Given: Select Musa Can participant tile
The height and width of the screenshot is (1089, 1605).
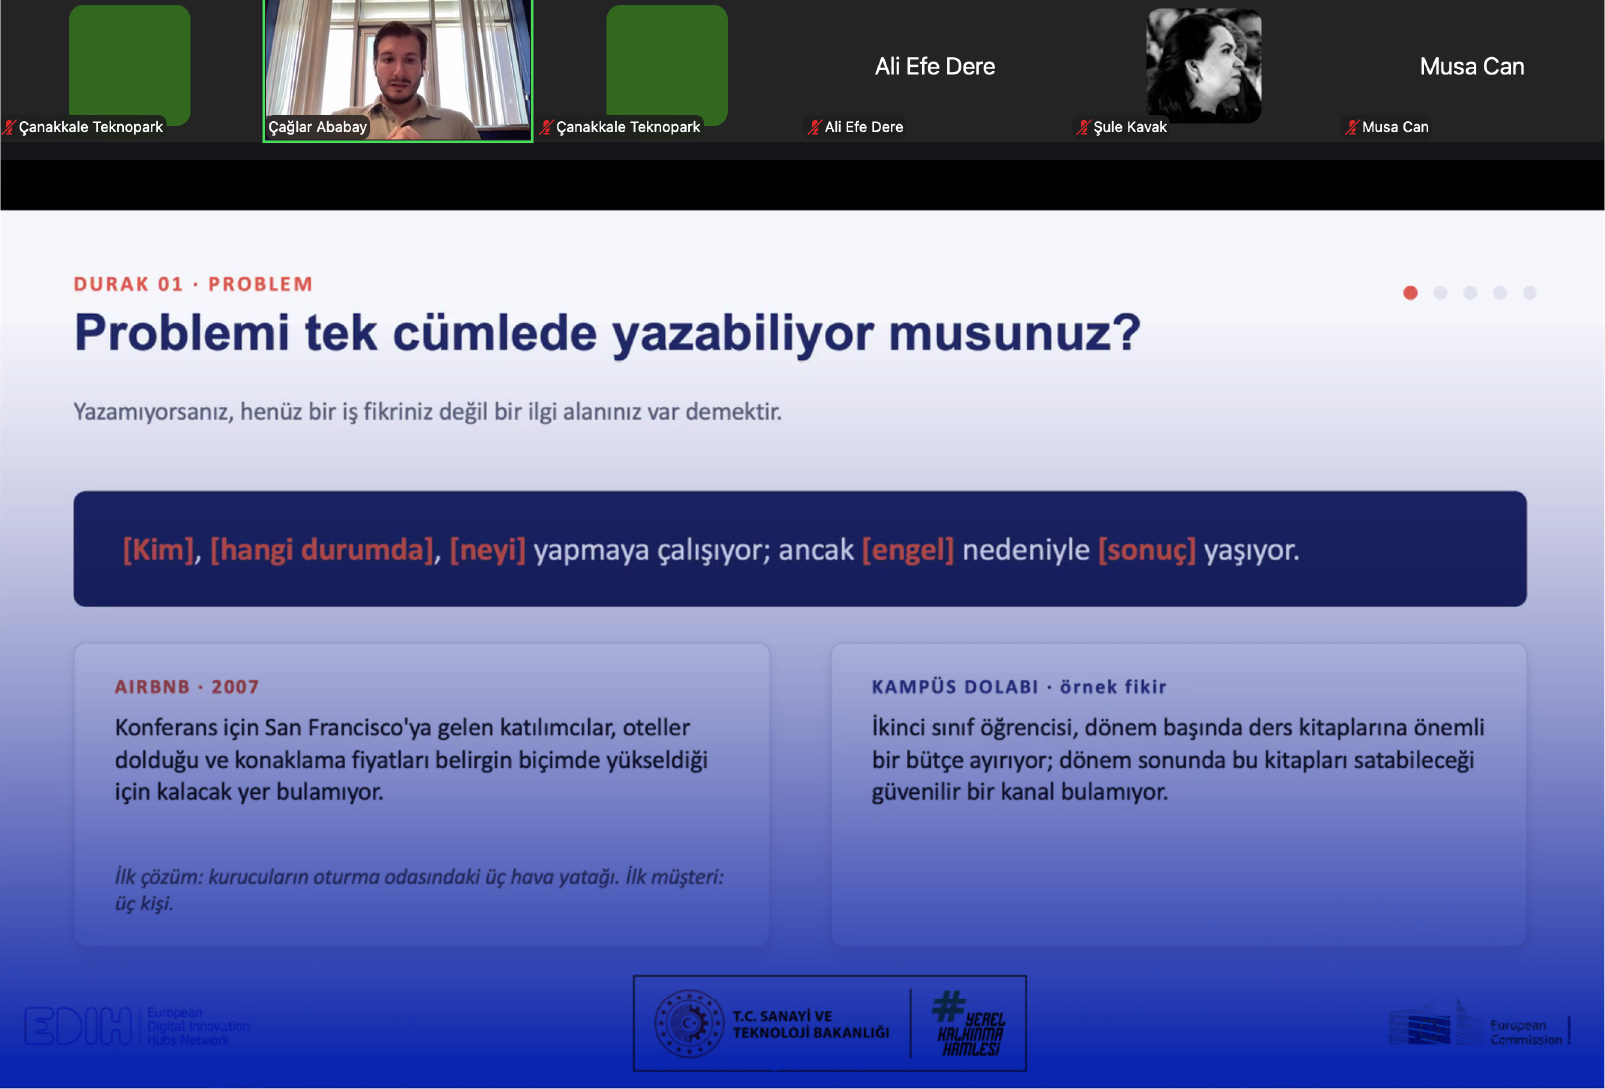Looking at the screenshot, I should point(1472,70).
